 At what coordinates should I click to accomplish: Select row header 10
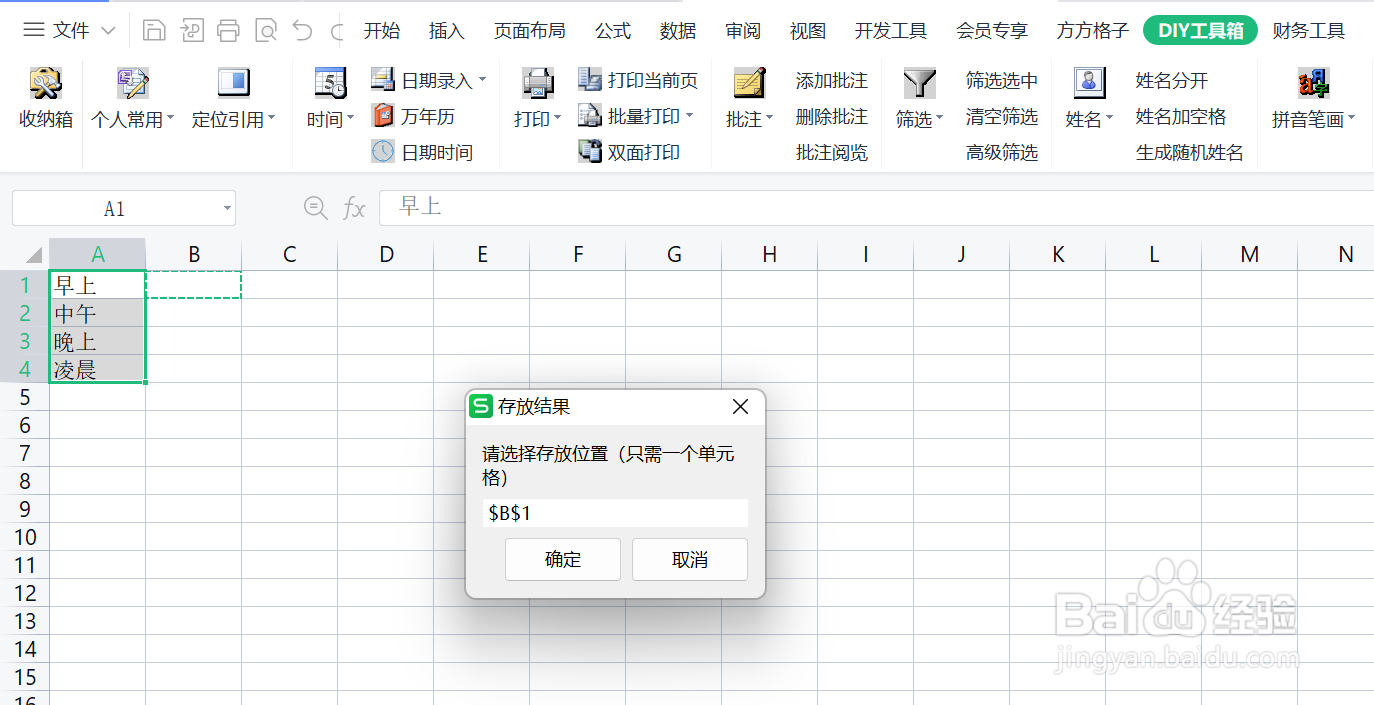coord(24,537)
